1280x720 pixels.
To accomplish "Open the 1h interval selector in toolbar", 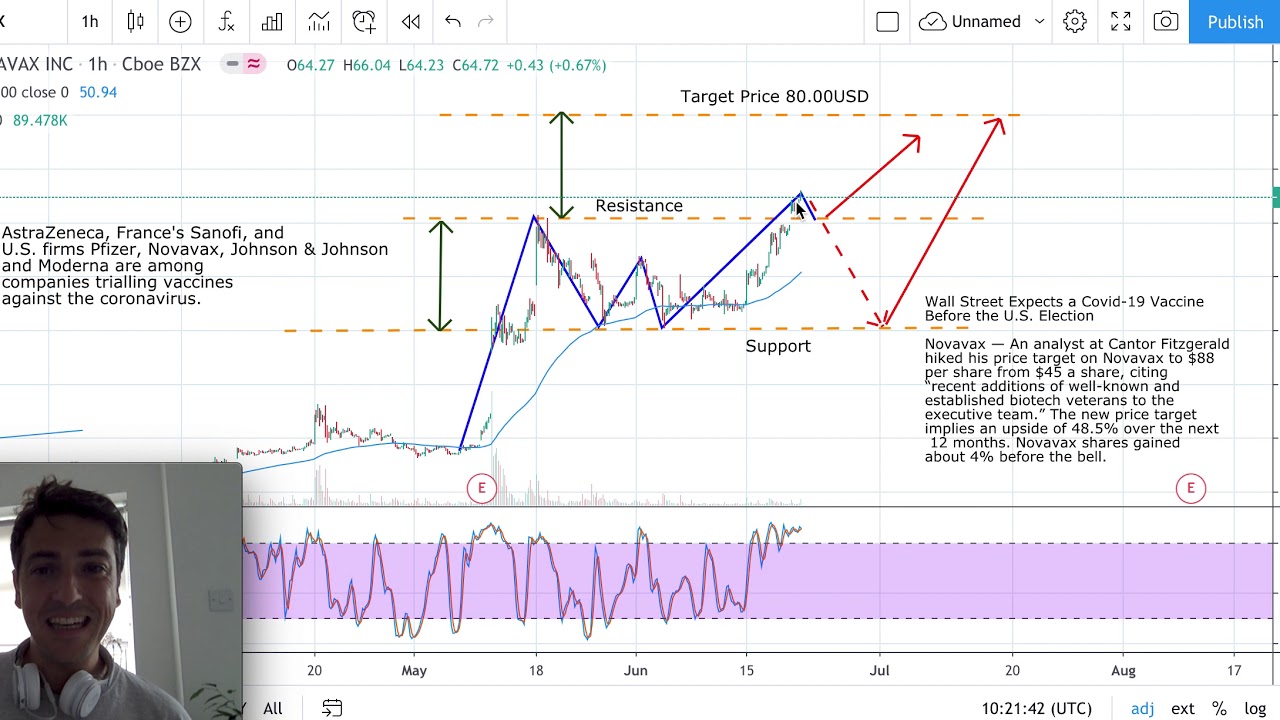I will [x=90, y=21].
